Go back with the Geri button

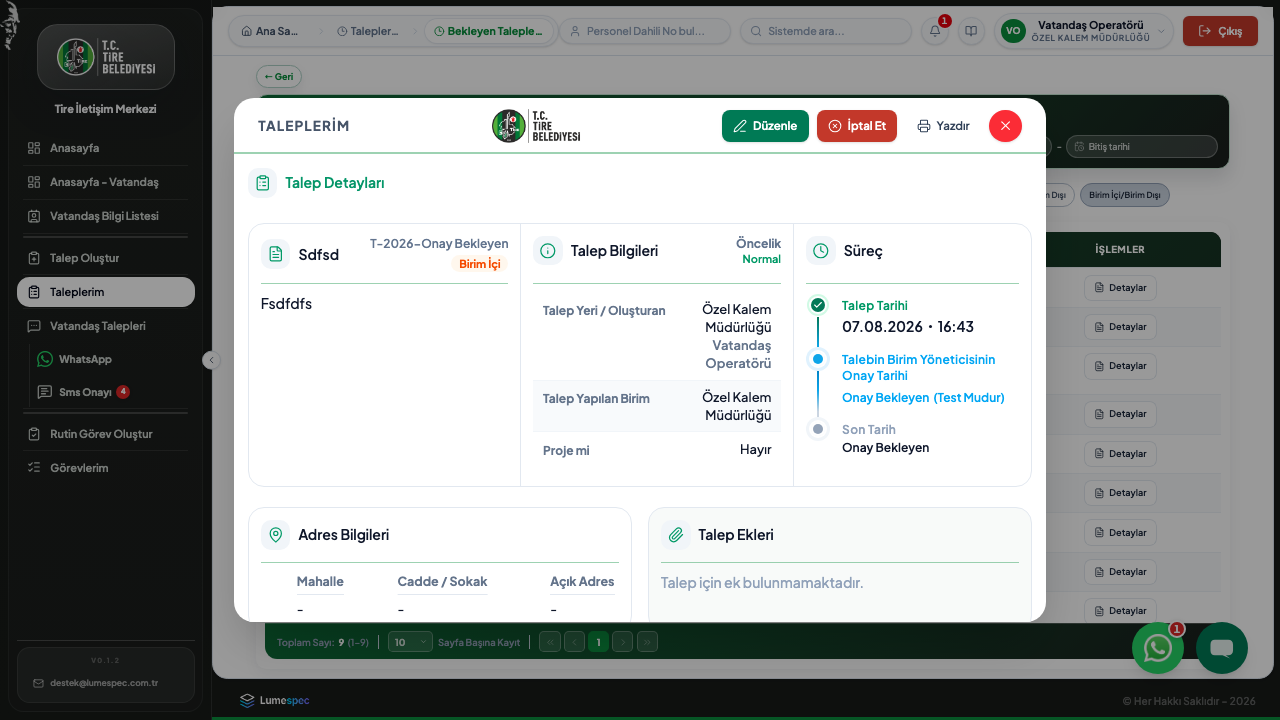tap(279, 76)
